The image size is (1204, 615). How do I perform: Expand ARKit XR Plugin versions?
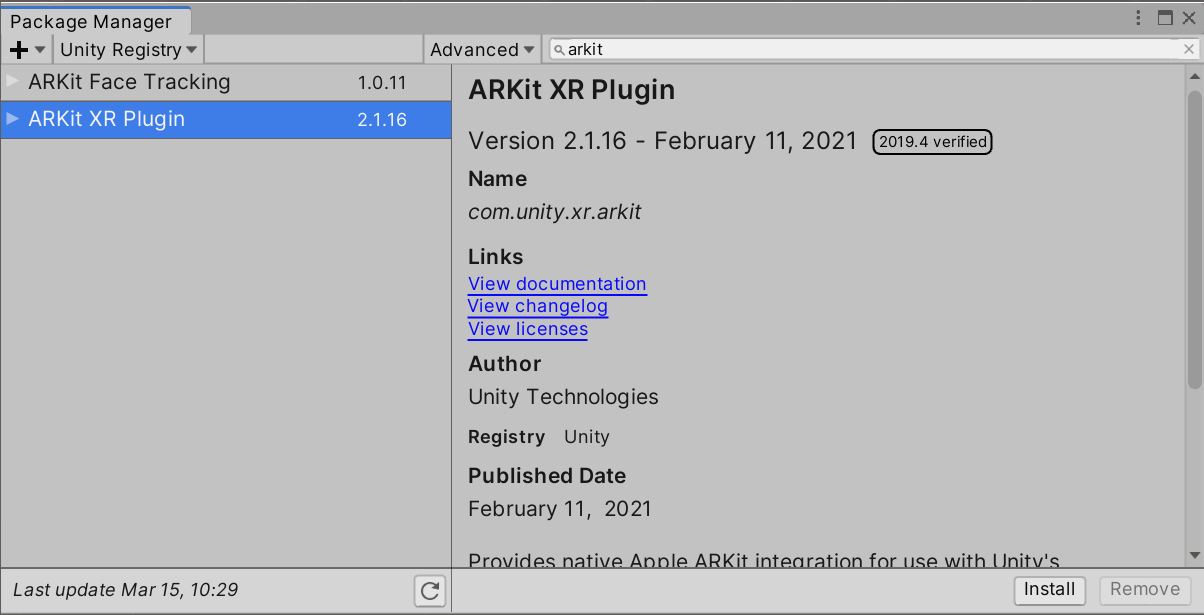[12, 119]
